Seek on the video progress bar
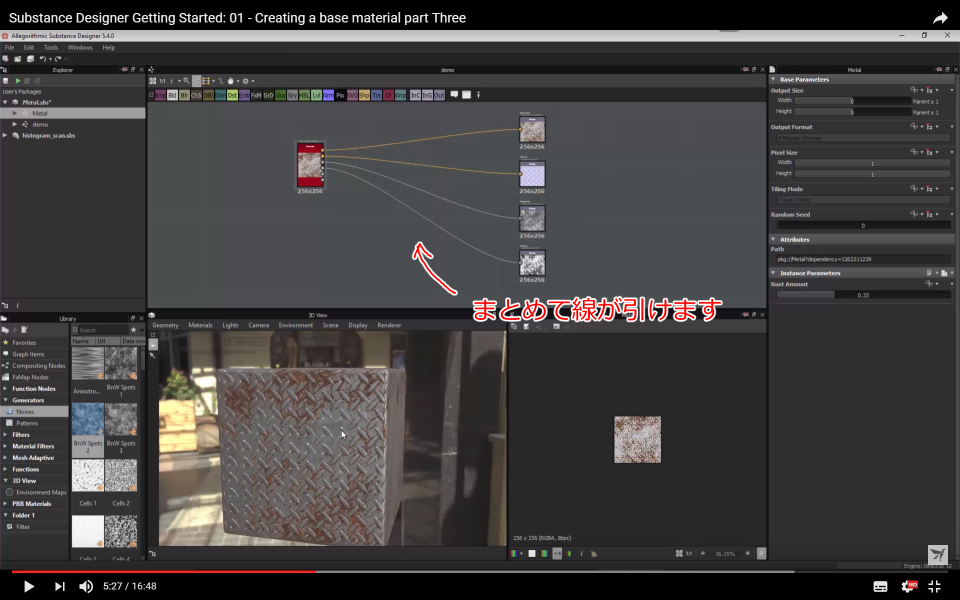The image size is (960, 600). 480,571
